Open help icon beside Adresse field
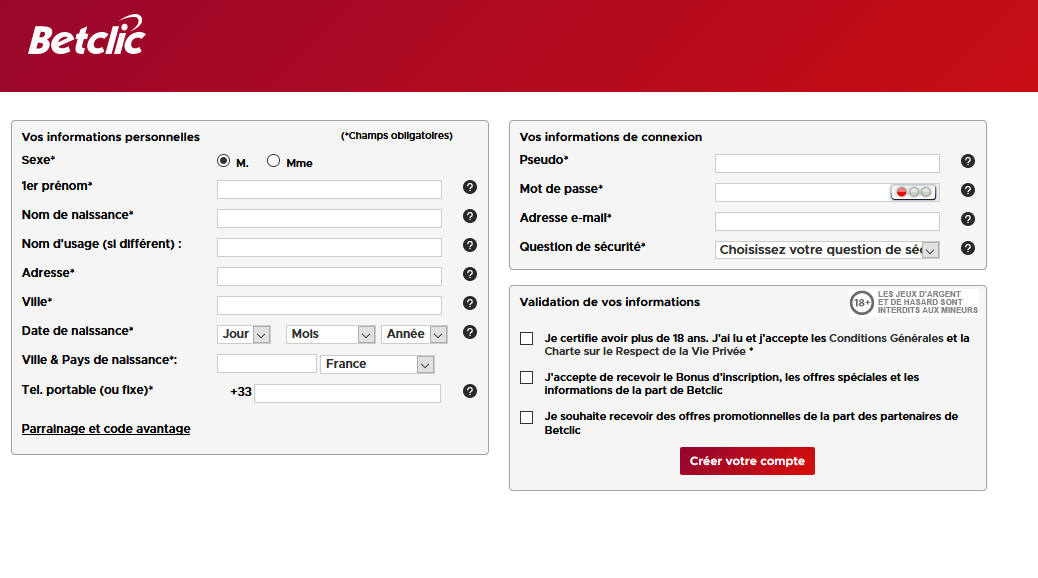Screen dimensions: 1038x578 point(469,274)
